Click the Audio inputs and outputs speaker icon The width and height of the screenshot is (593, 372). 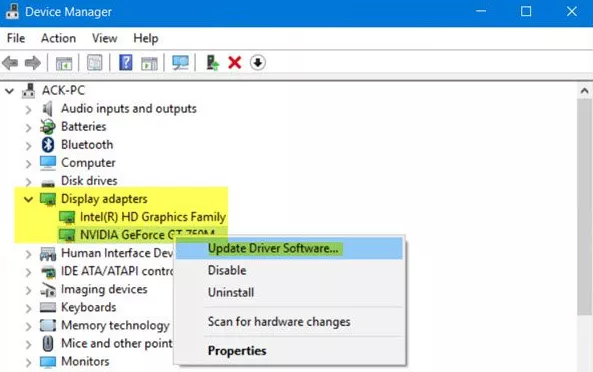(47, 109)
